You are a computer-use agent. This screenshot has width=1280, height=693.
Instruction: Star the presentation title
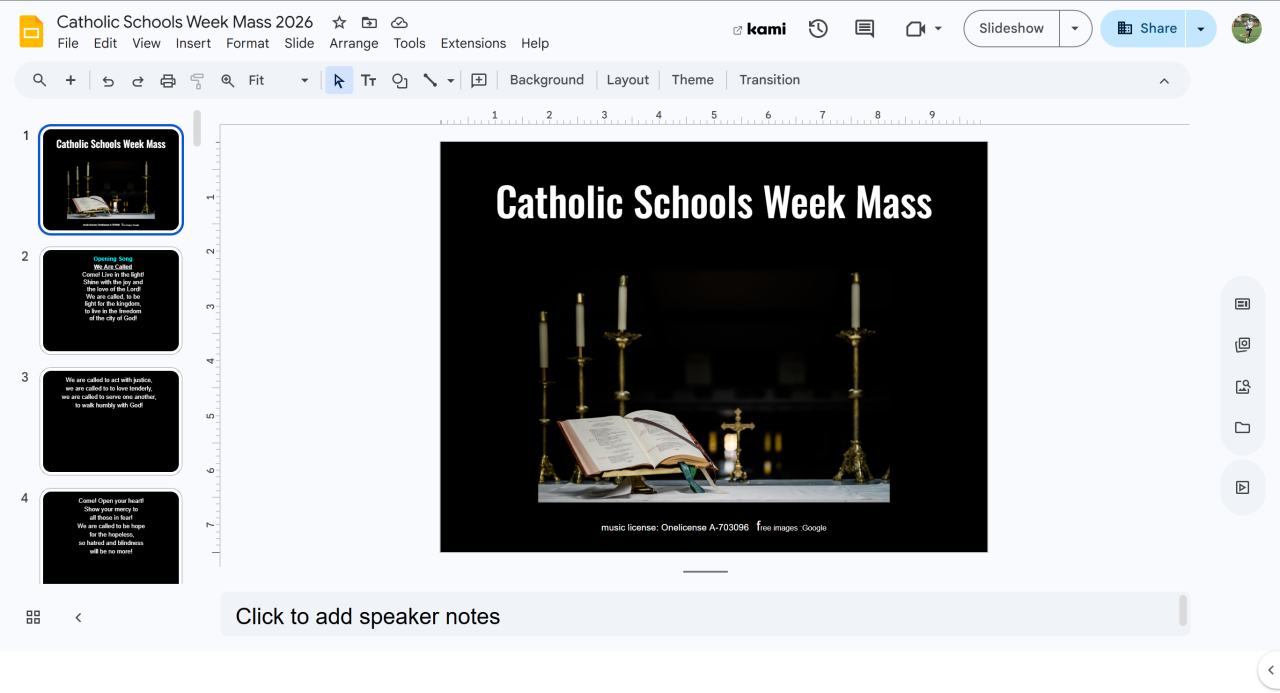(339, 22)
